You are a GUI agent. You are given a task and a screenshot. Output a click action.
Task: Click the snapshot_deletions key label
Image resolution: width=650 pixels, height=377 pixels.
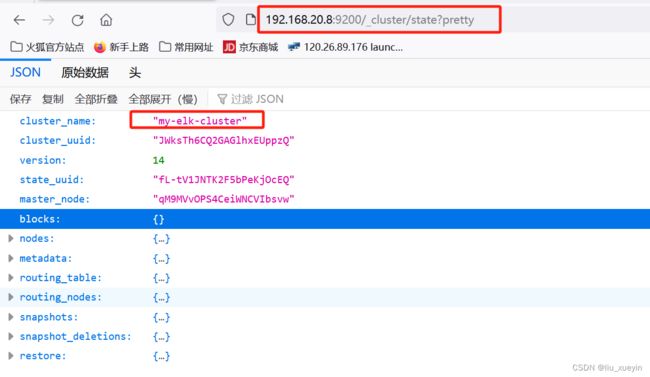click(x=75, y=336)
